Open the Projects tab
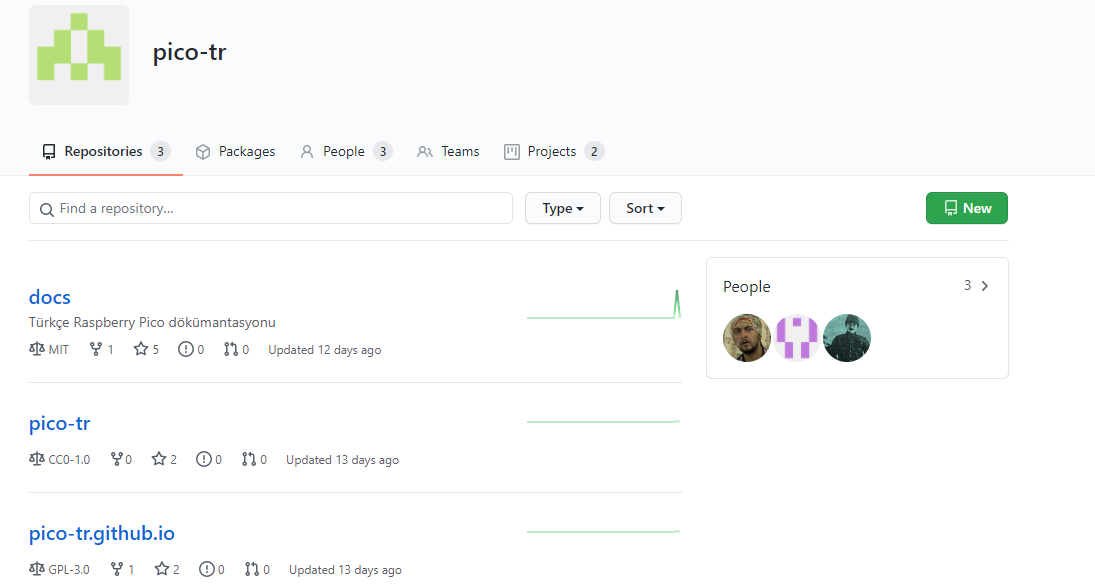This screenshot has height=584, width=1095. (554, 152)
